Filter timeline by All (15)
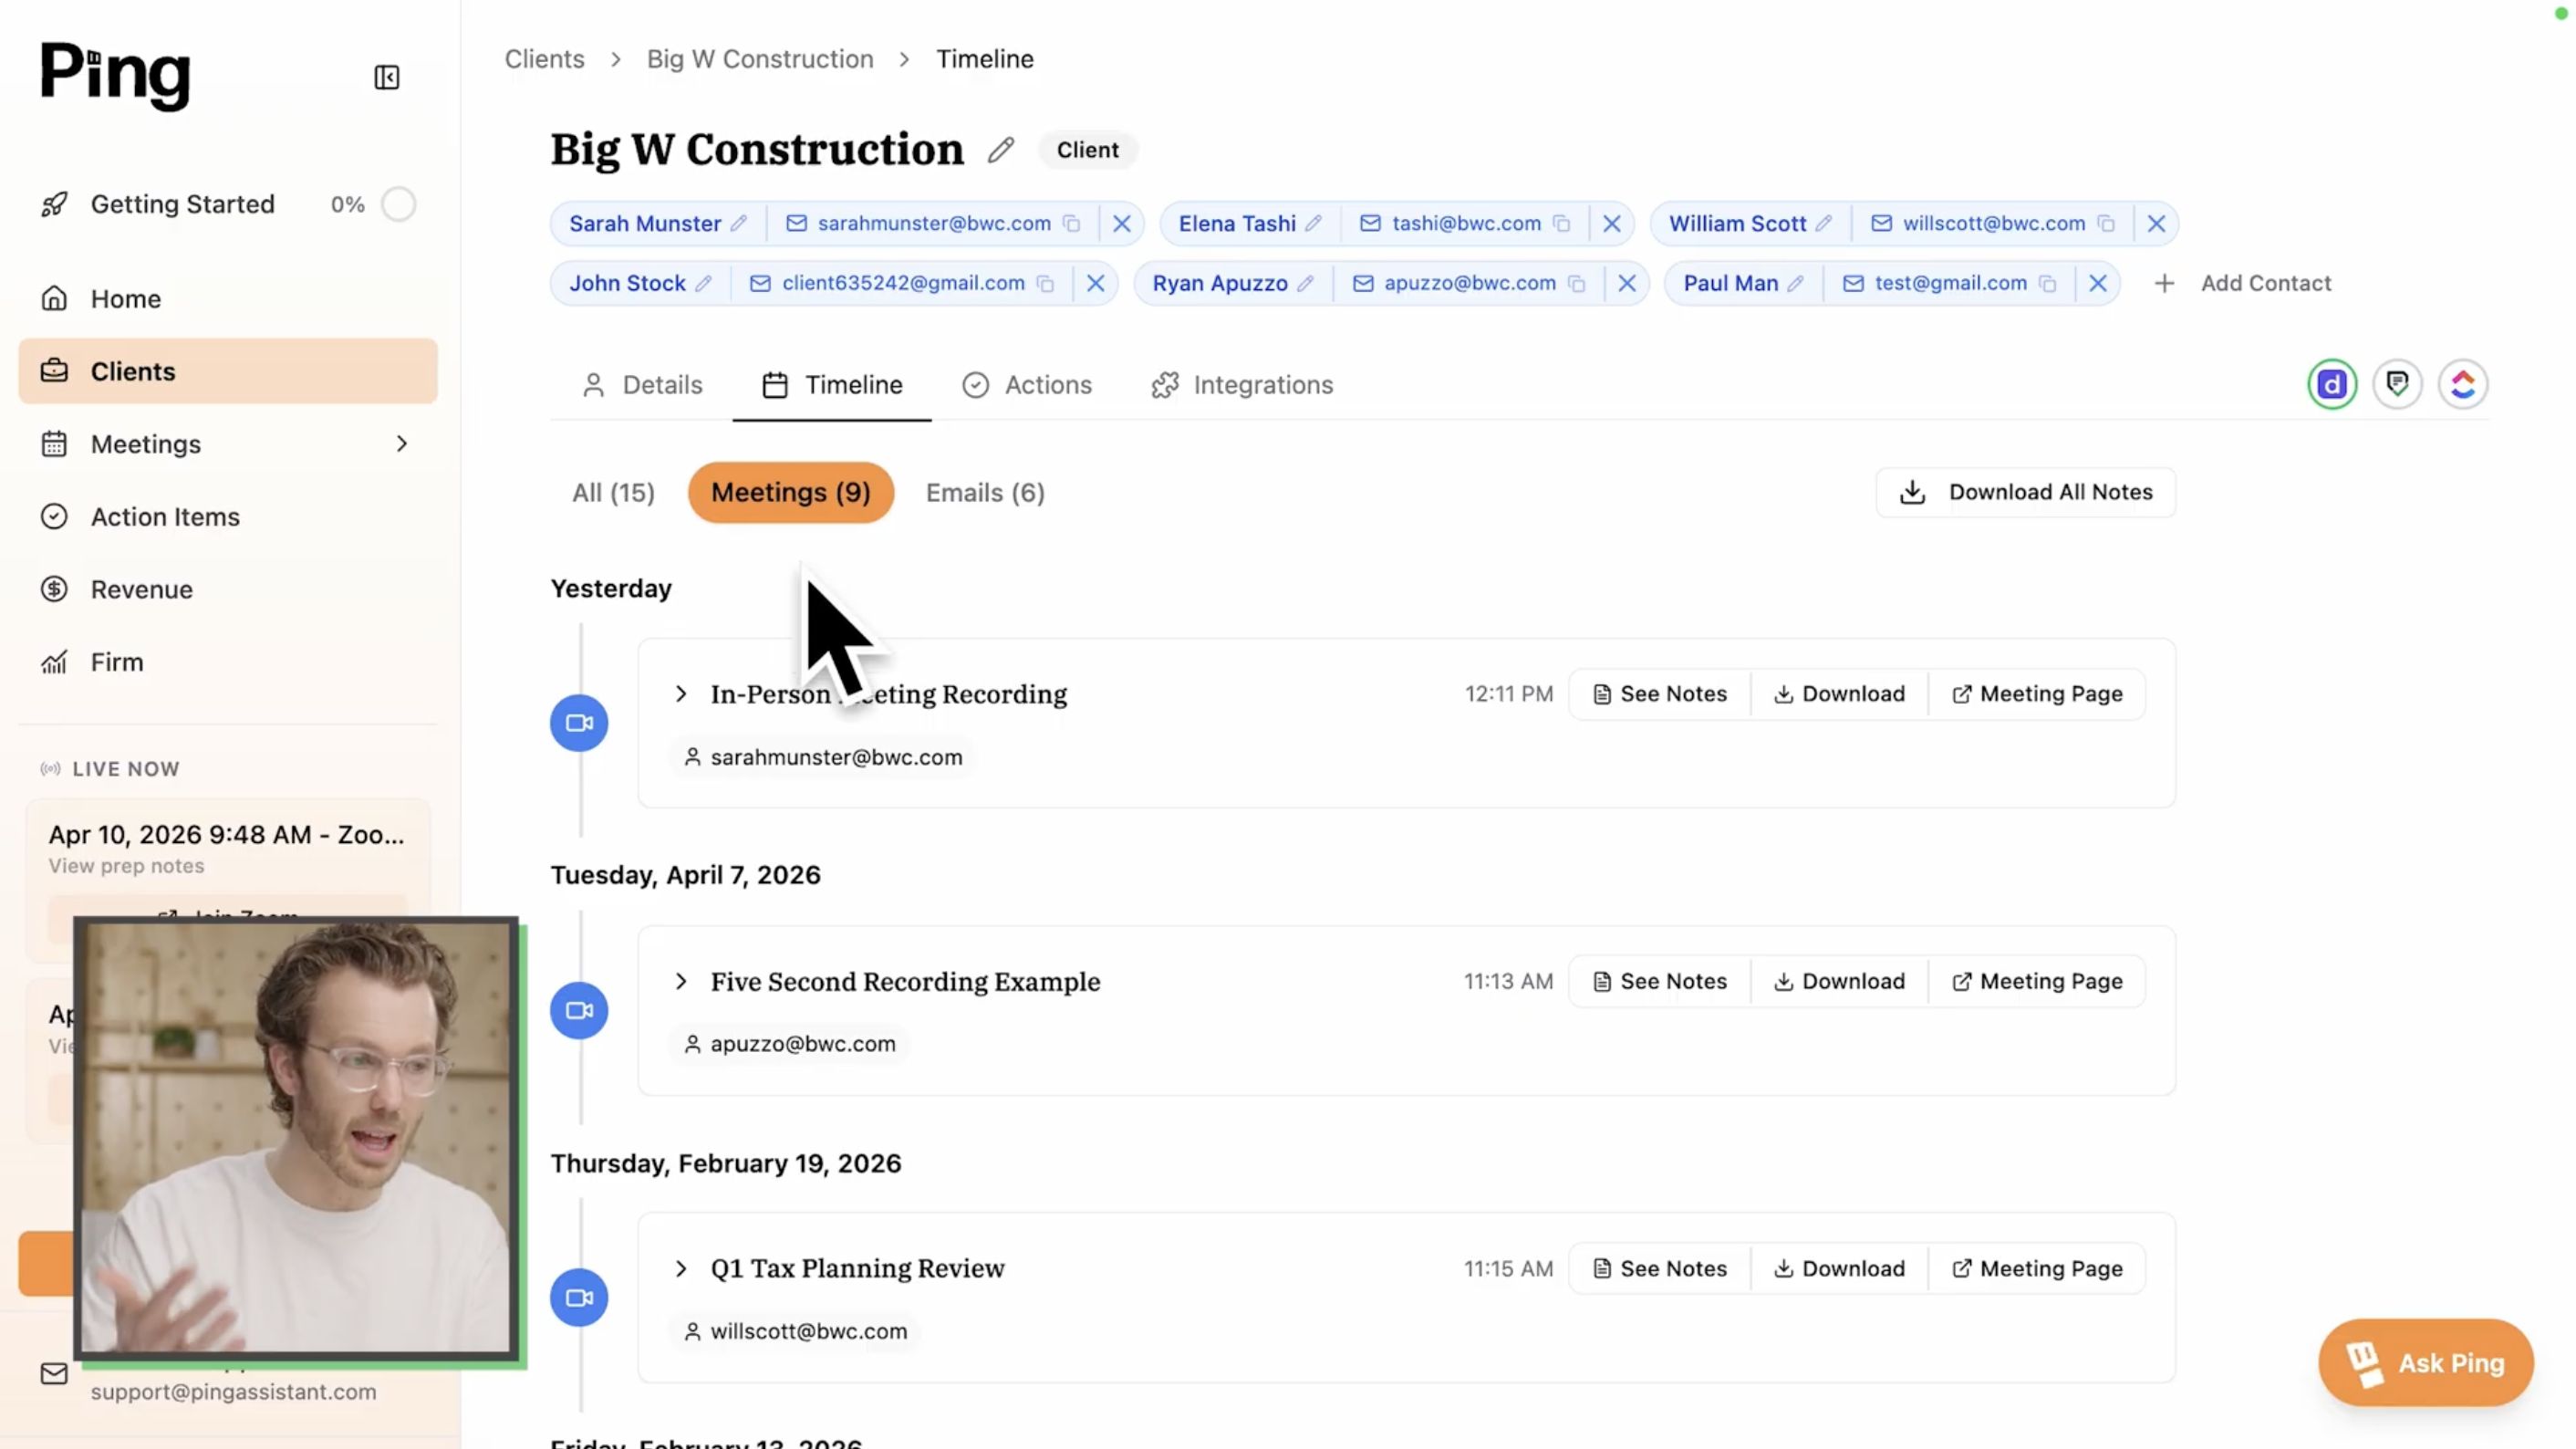Viewport: 2576px width, 1449px height. (613, 493)
